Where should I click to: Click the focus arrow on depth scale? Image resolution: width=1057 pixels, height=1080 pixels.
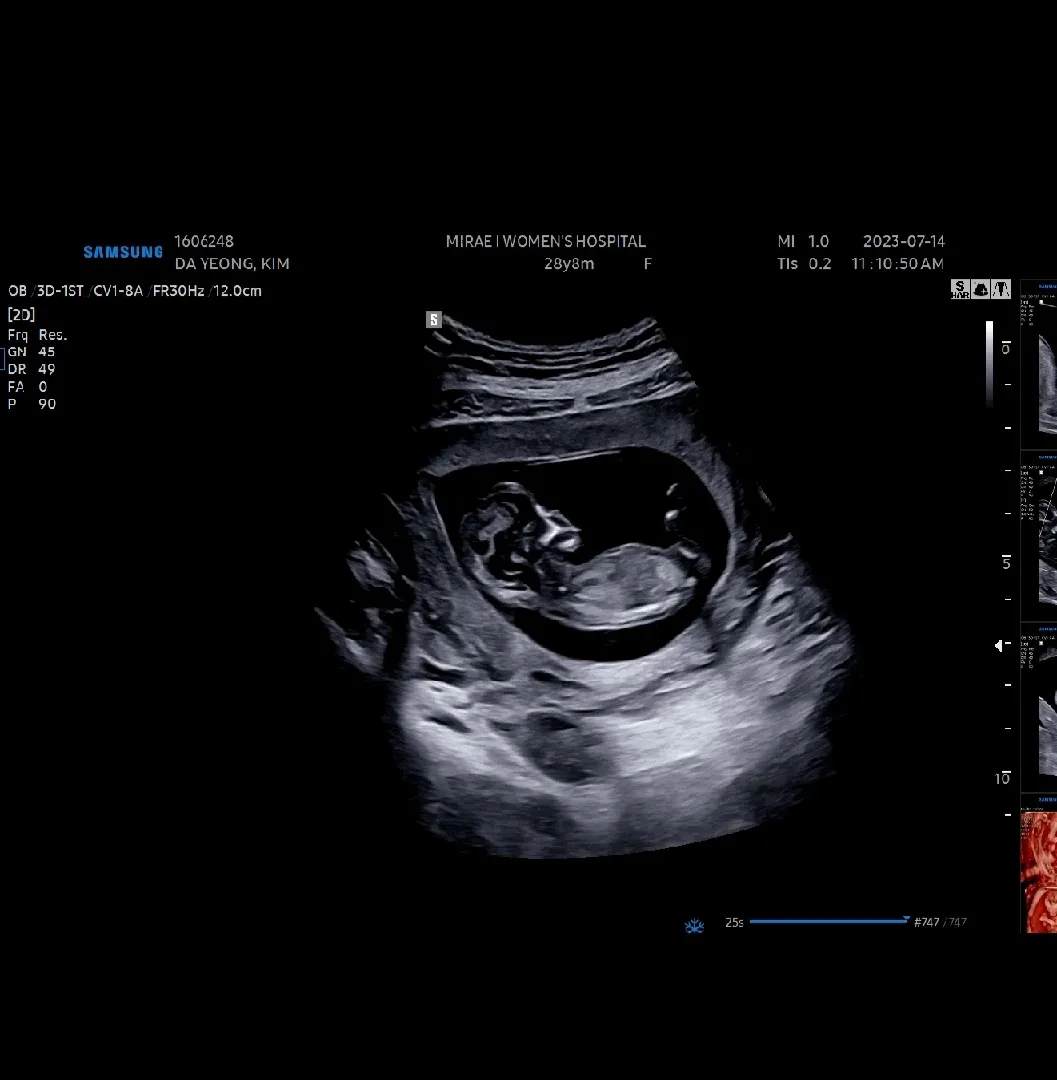click(x=998, y=645)
